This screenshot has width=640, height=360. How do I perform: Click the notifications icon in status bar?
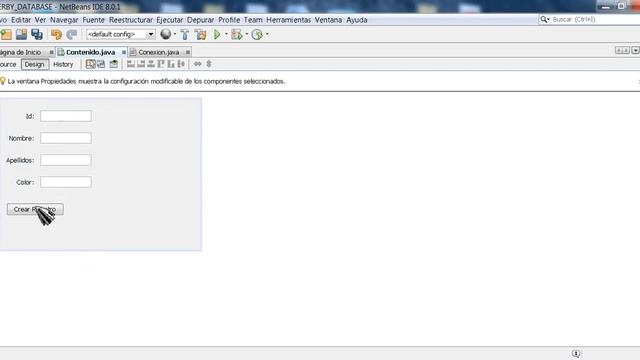[576, 353]
